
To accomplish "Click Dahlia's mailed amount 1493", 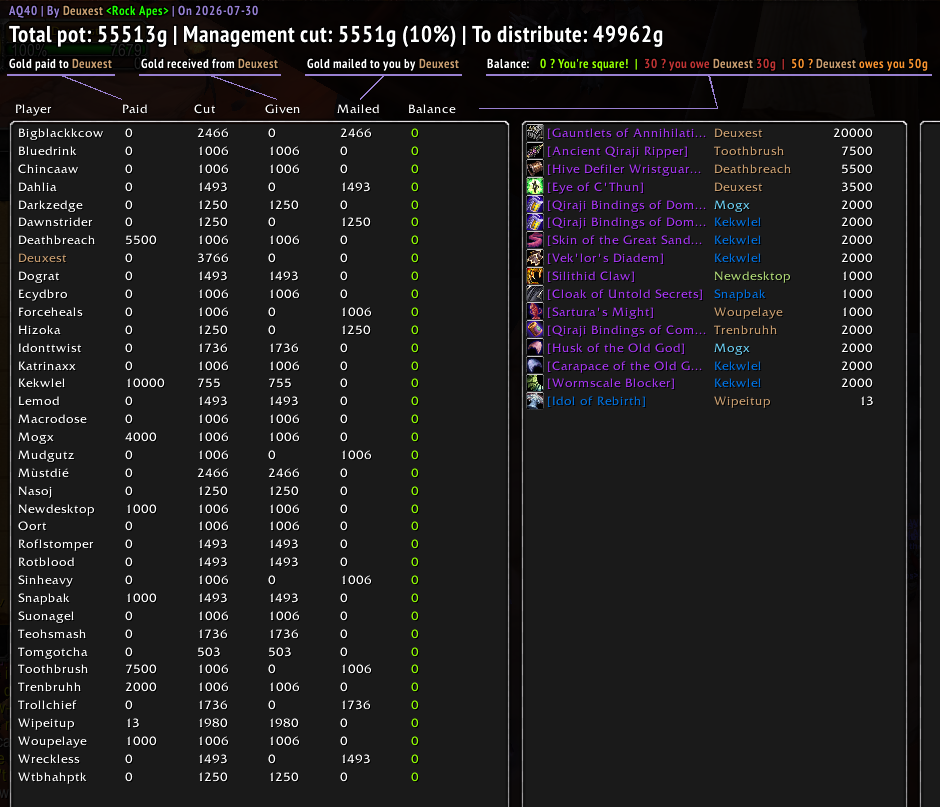I will [x=355, y=187].
